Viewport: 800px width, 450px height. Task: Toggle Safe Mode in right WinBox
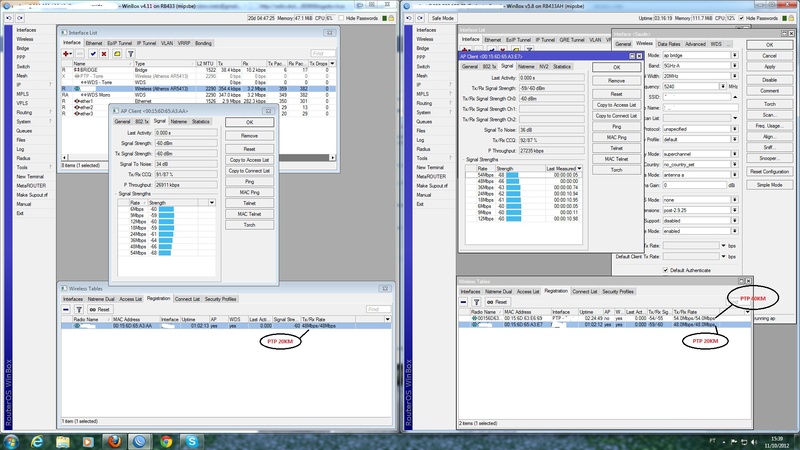[442, 18]
